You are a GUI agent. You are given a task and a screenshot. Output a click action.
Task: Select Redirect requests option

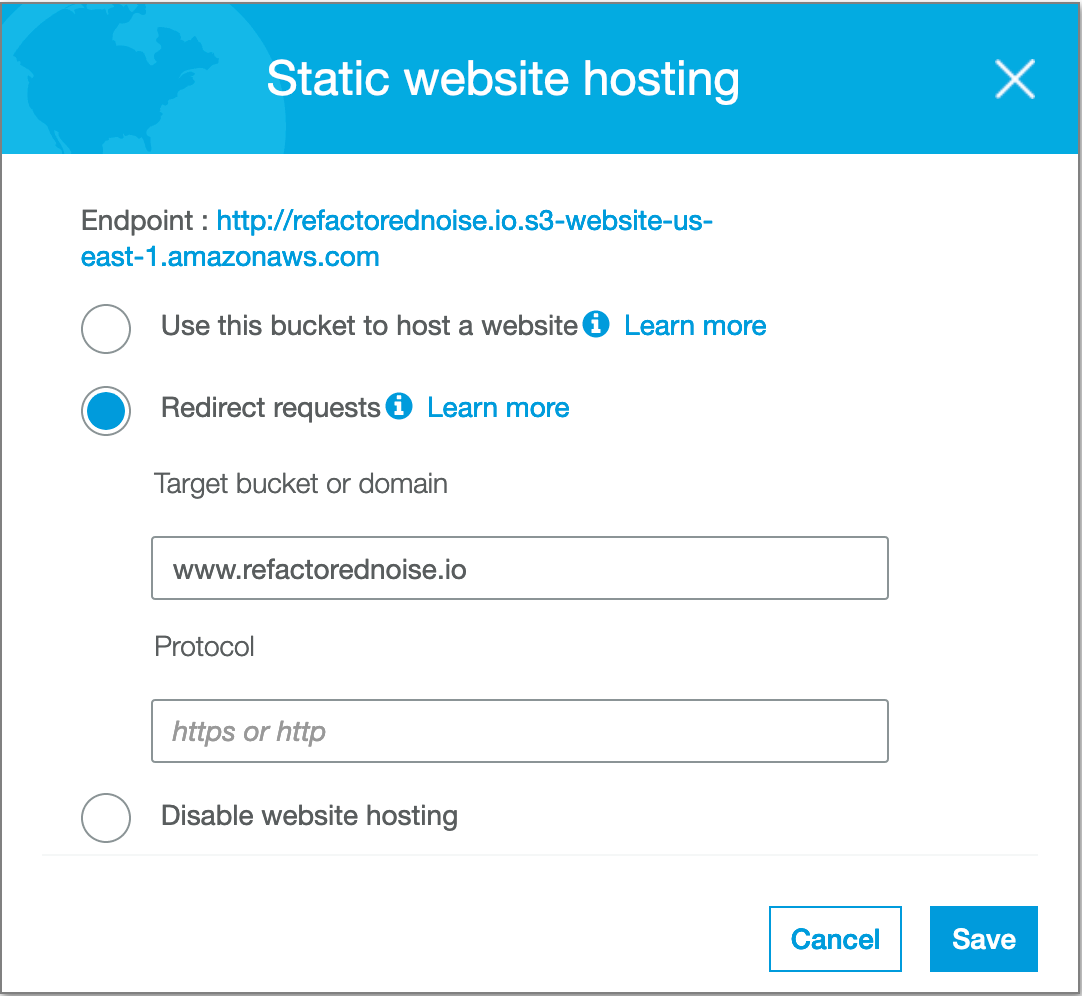pos(105,411)
